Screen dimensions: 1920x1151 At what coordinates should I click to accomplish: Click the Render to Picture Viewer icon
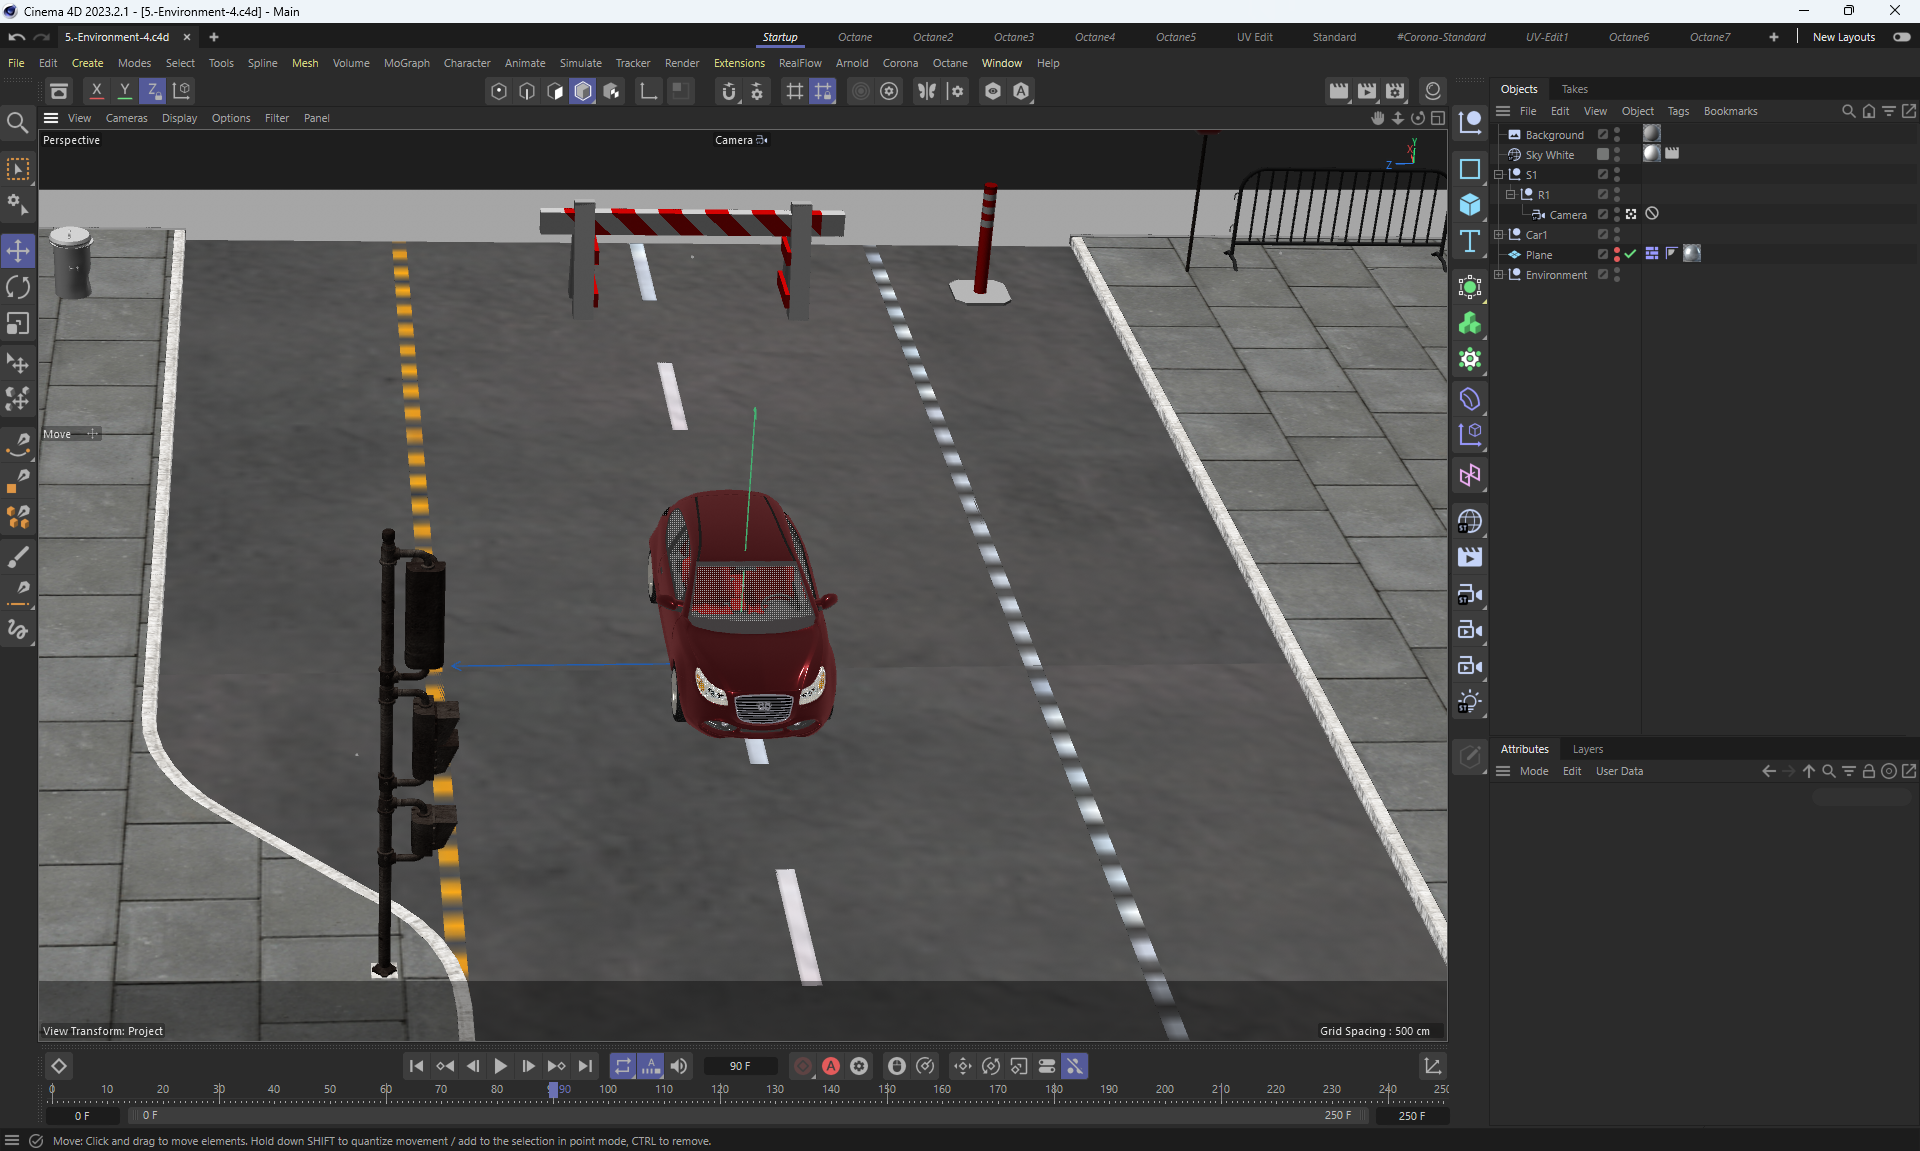coord(1367,91)
